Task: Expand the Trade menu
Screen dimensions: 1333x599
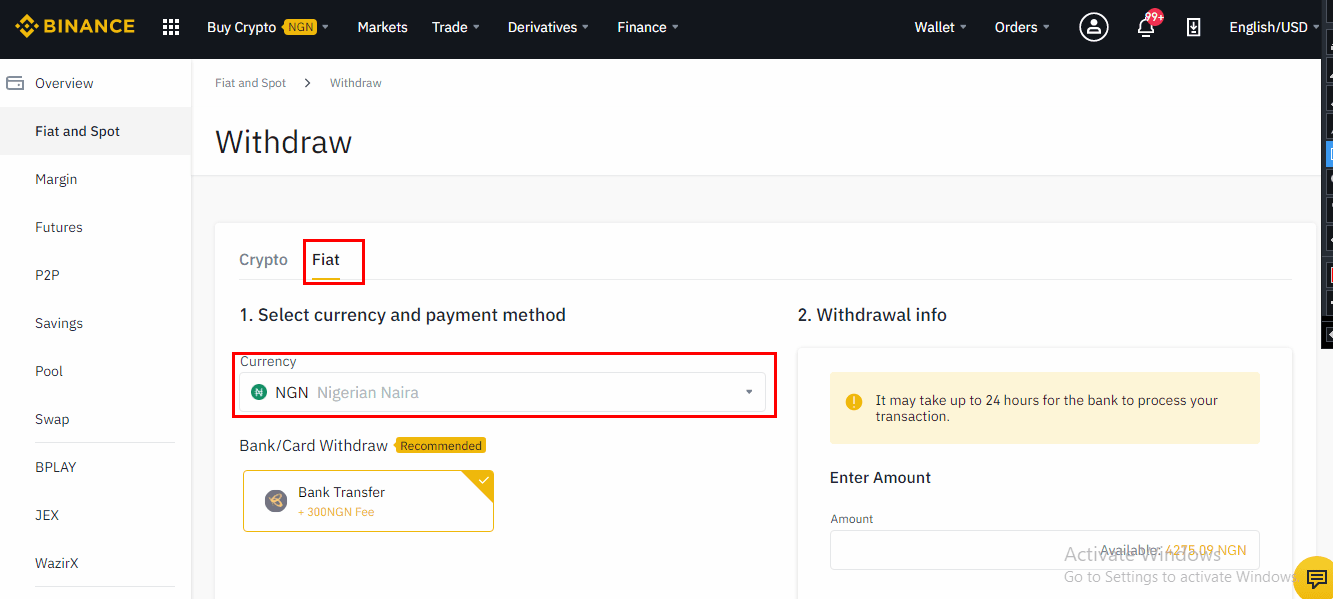Action: point(455,27)
